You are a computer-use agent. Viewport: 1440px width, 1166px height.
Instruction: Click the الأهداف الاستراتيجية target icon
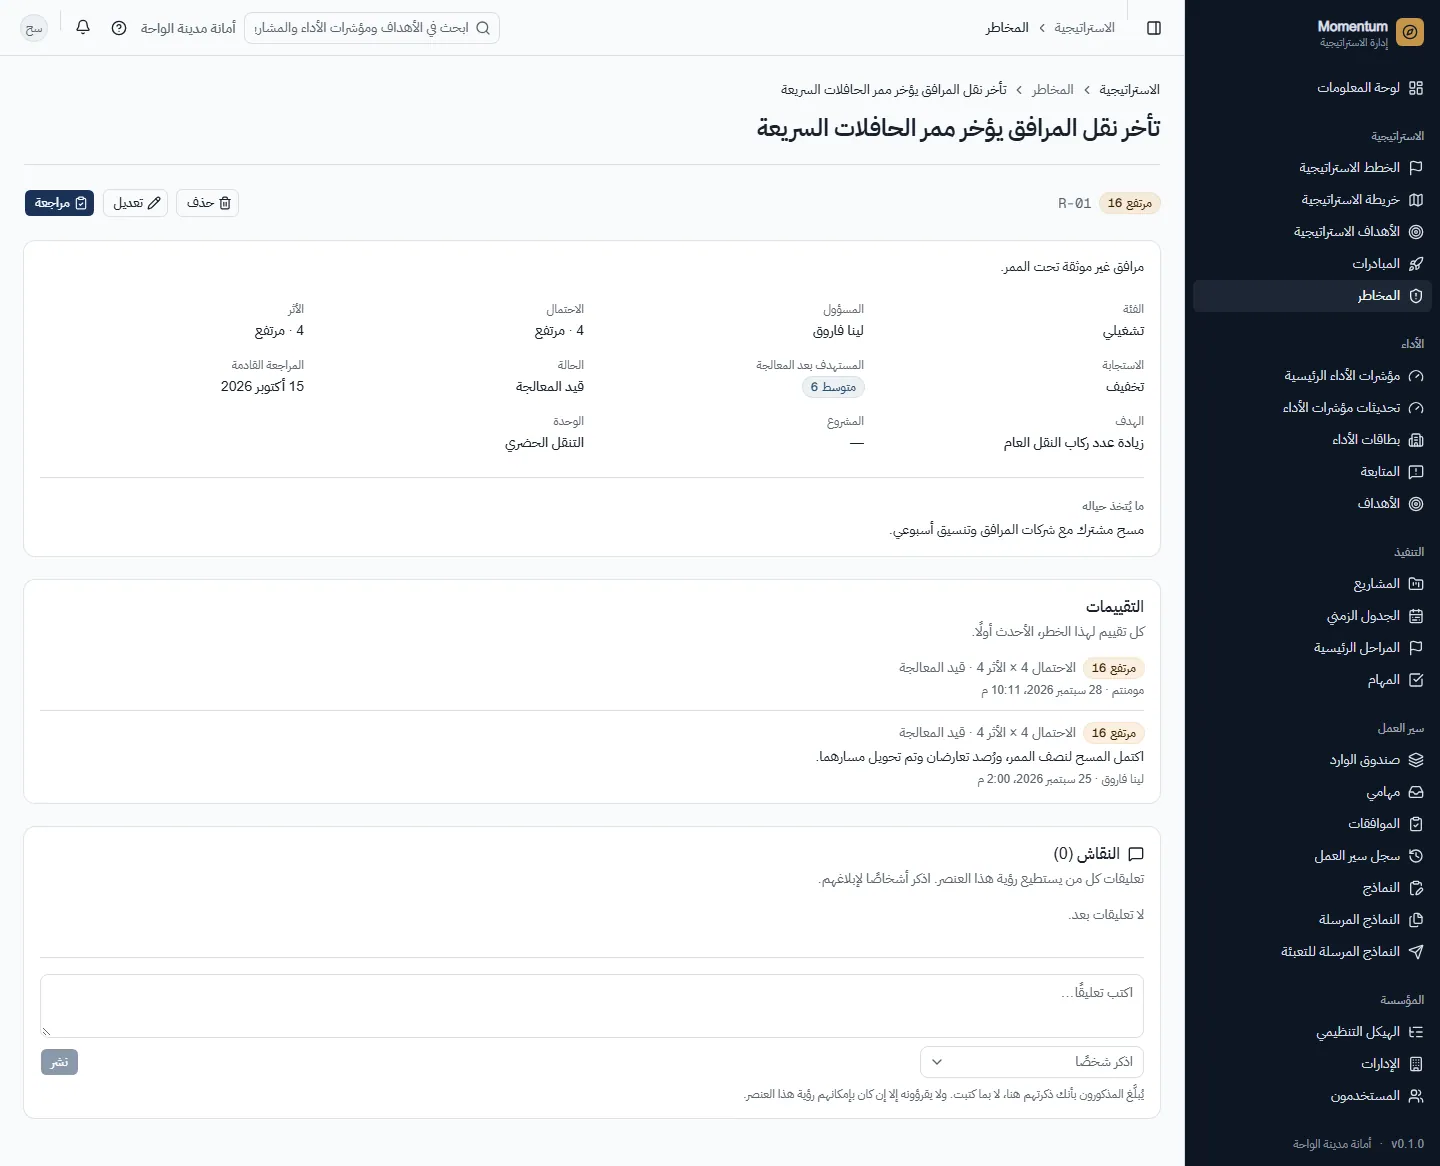click(1415, 232)
